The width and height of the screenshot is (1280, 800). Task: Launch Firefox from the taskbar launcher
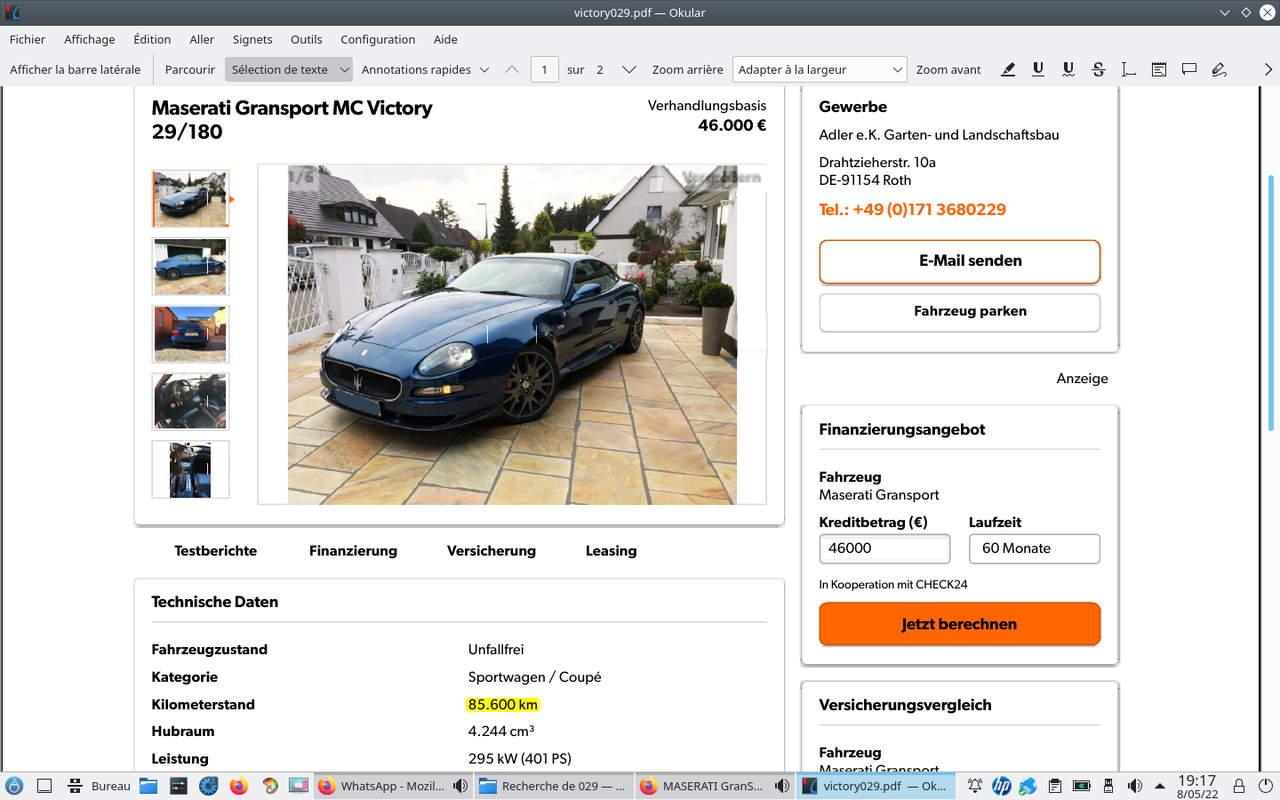(x=238, y=786)
